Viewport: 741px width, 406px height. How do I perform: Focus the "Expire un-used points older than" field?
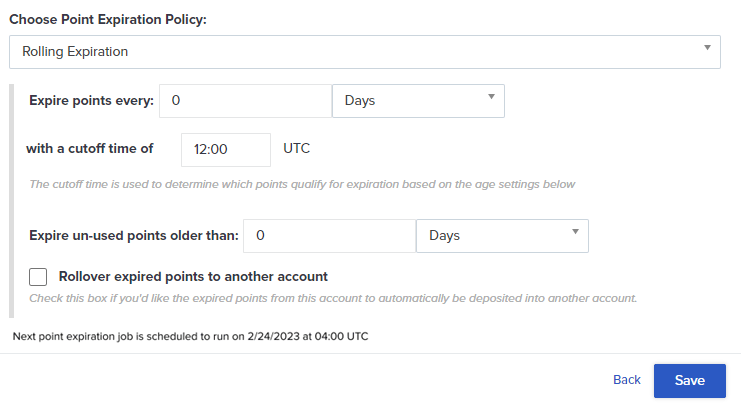(x=329, y=236)
